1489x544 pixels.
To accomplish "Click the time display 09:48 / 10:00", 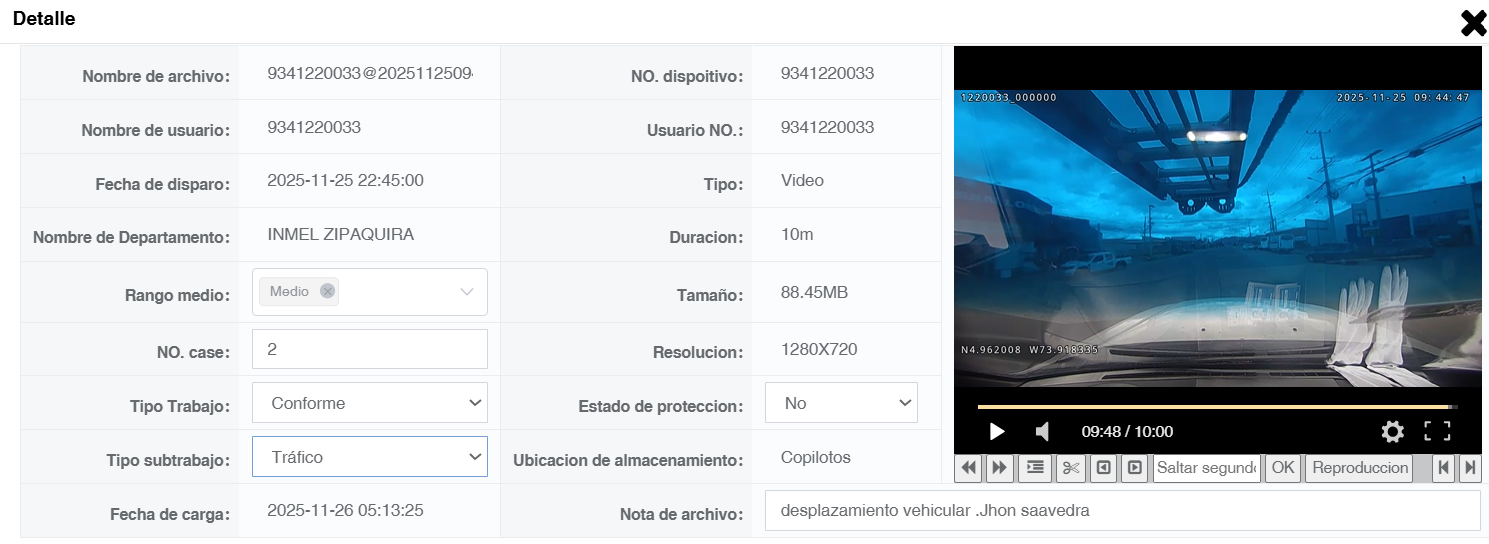I will [x=1127, y=432].
